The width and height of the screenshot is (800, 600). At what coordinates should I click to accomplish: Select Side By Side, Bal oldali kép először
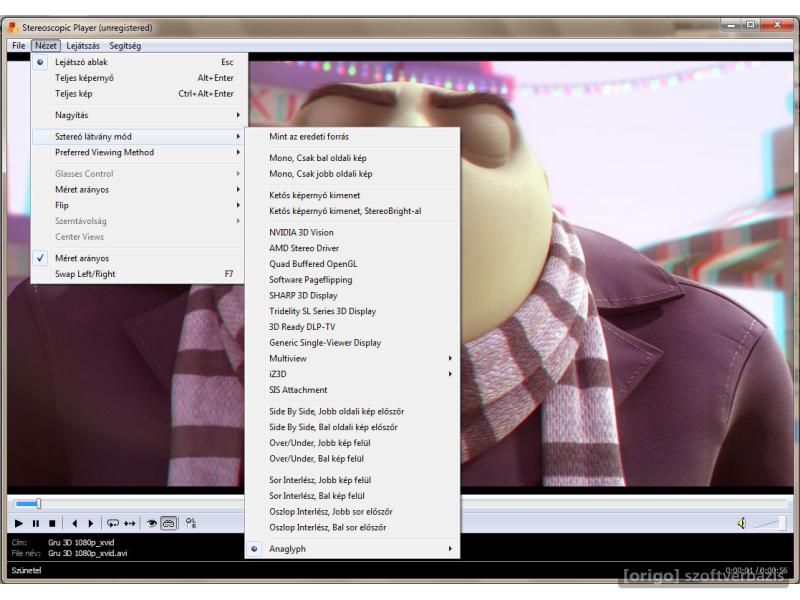(x=352, y=428)
